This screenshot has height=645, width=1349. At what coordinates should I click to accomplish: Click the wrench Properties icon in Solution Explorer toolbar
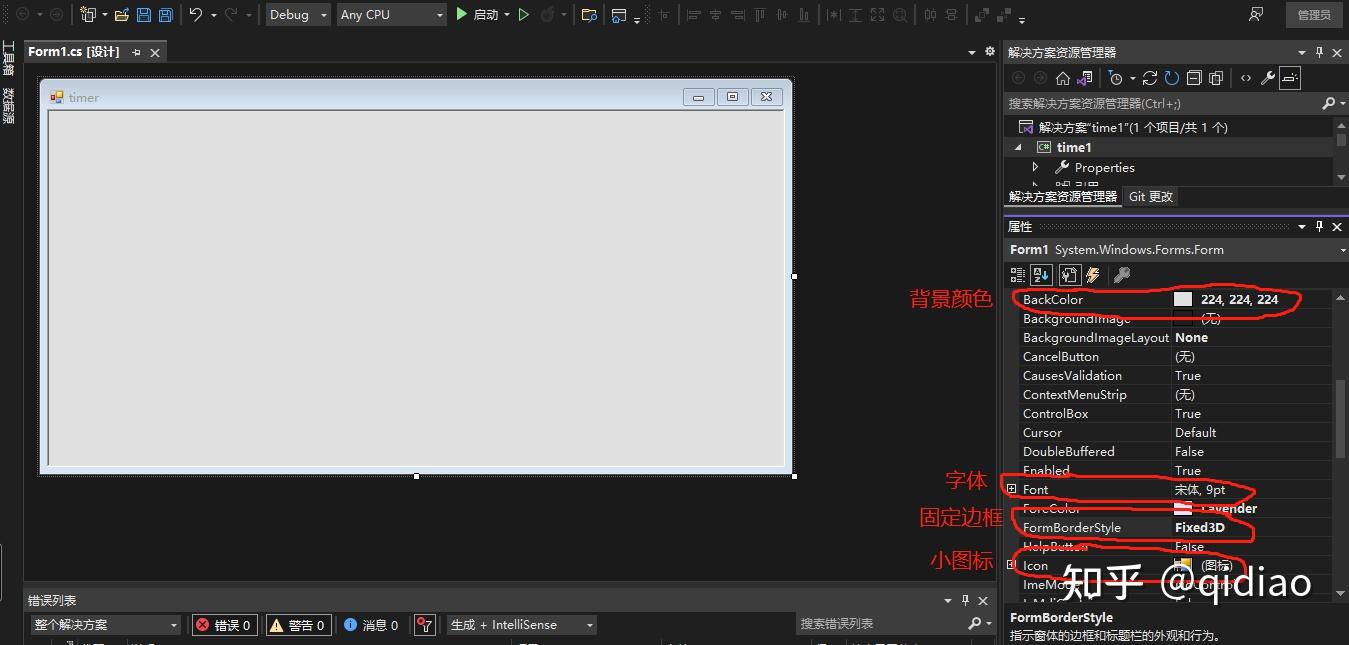pos(1268,78)
